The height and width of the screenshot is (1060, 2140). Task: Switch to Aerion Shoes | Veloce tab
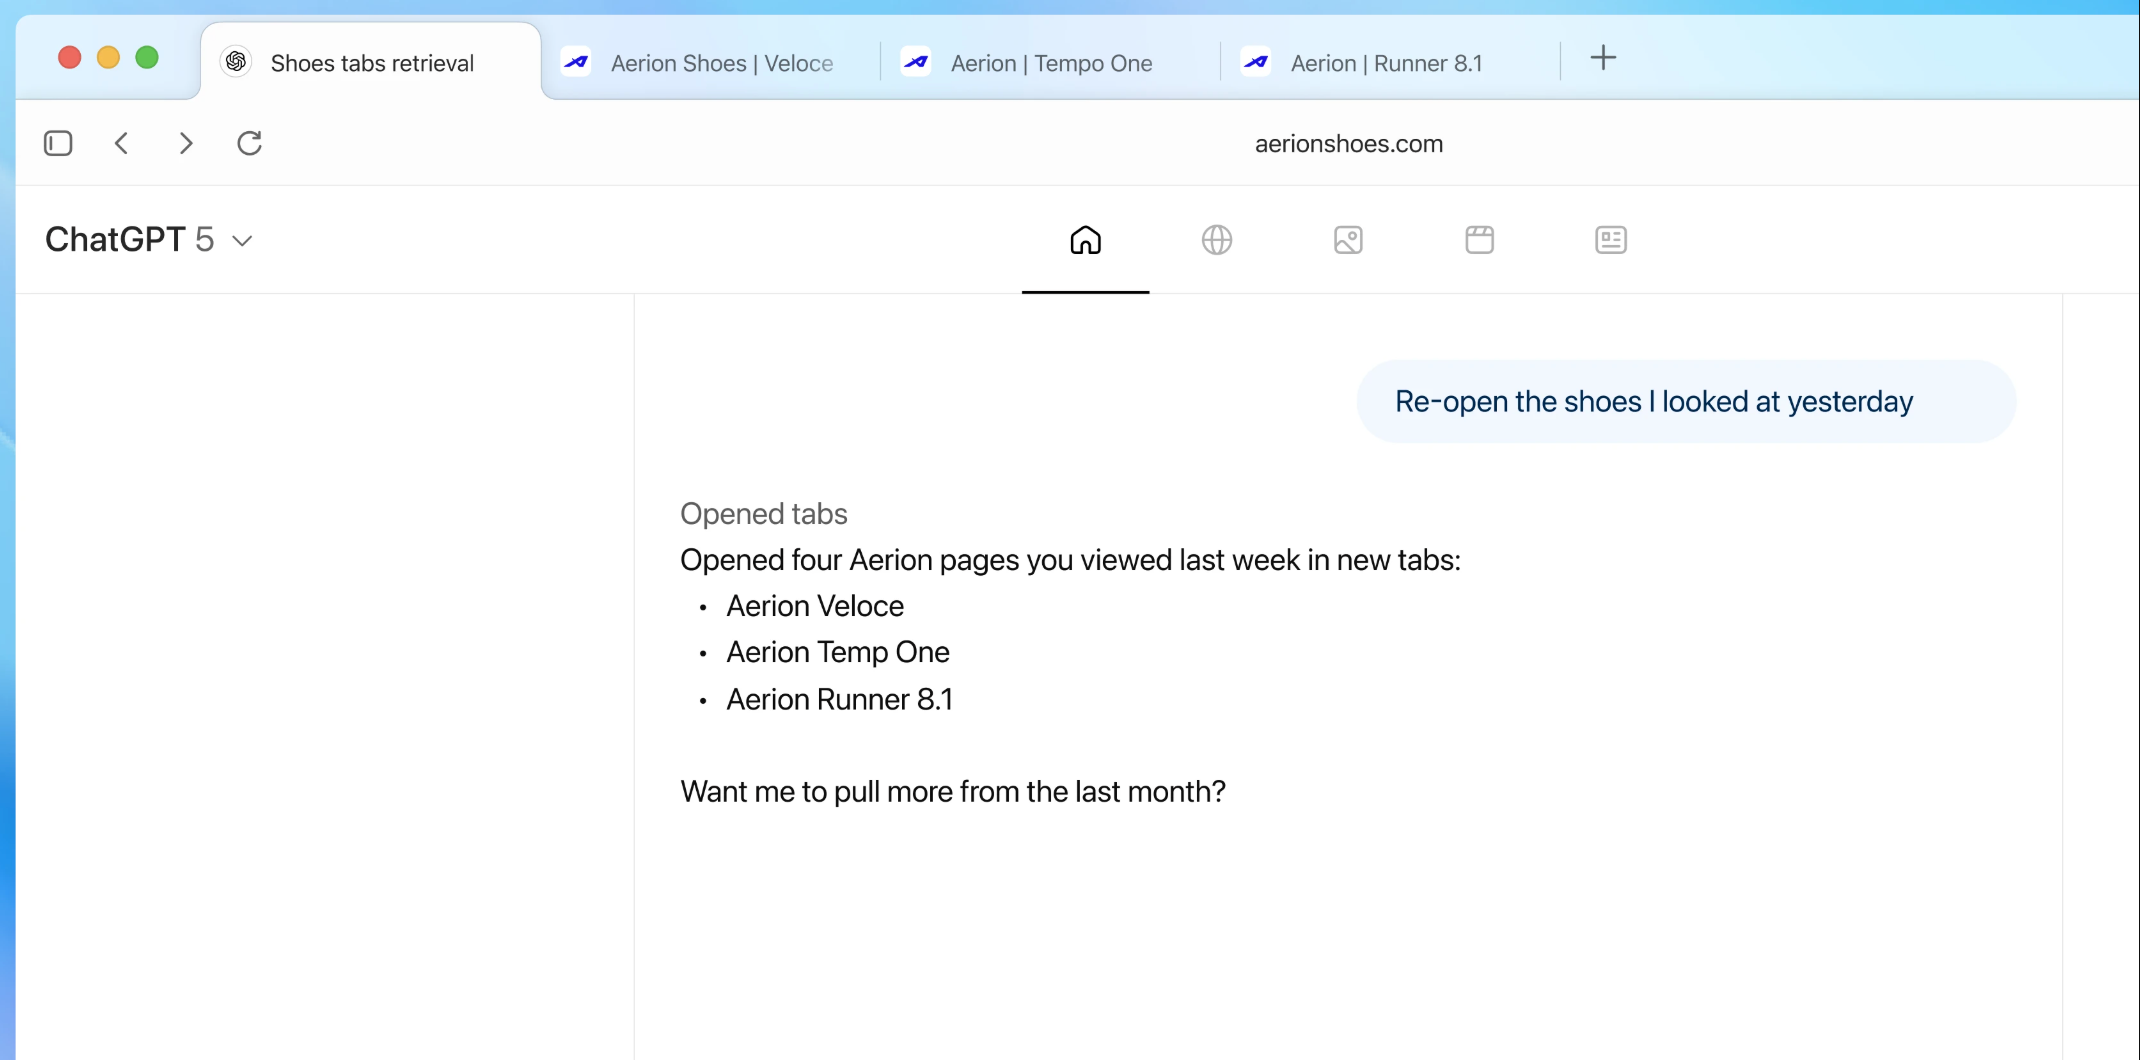coord(721,63)
